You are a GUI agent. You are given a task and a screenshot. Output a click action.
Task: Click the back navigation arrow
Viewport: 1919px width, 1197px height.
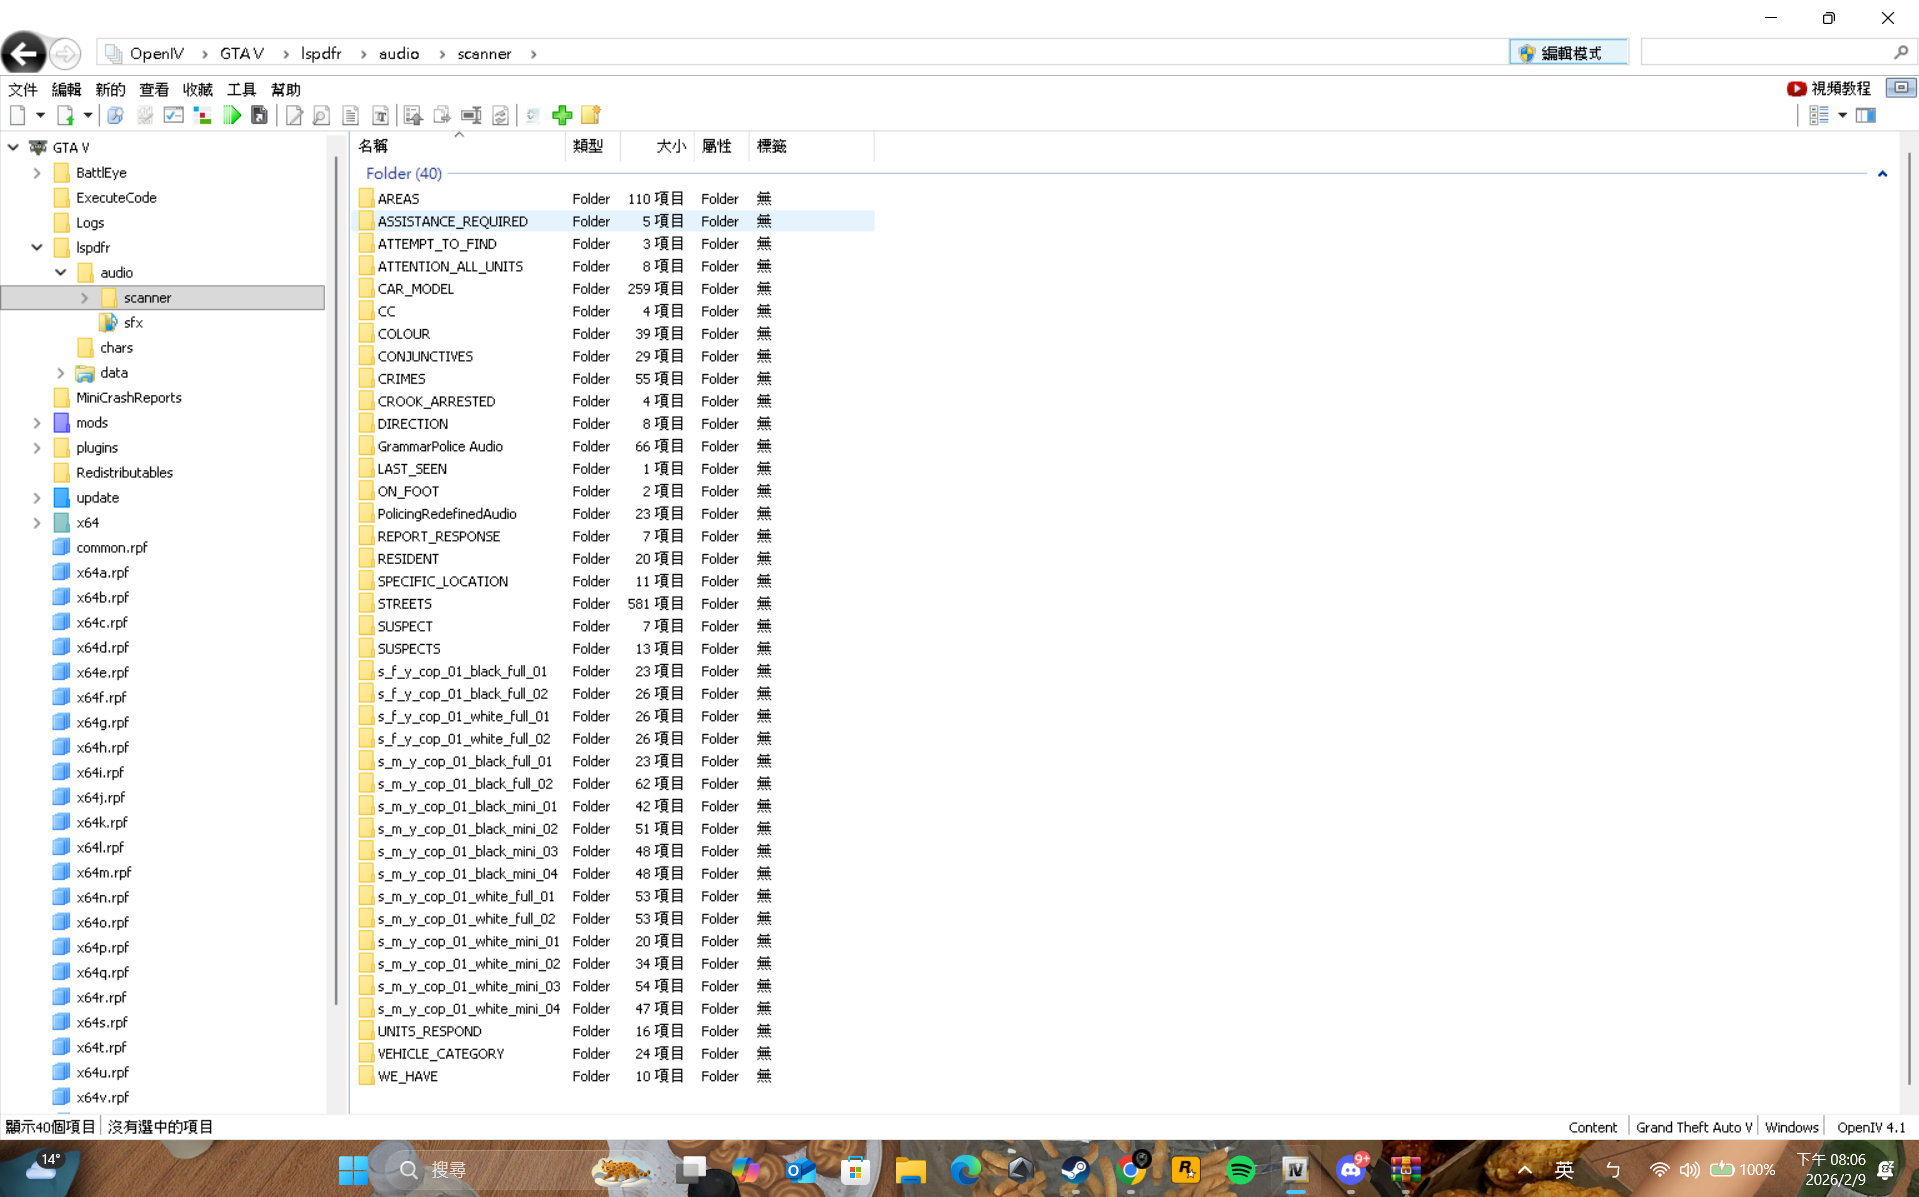point(23,53)
